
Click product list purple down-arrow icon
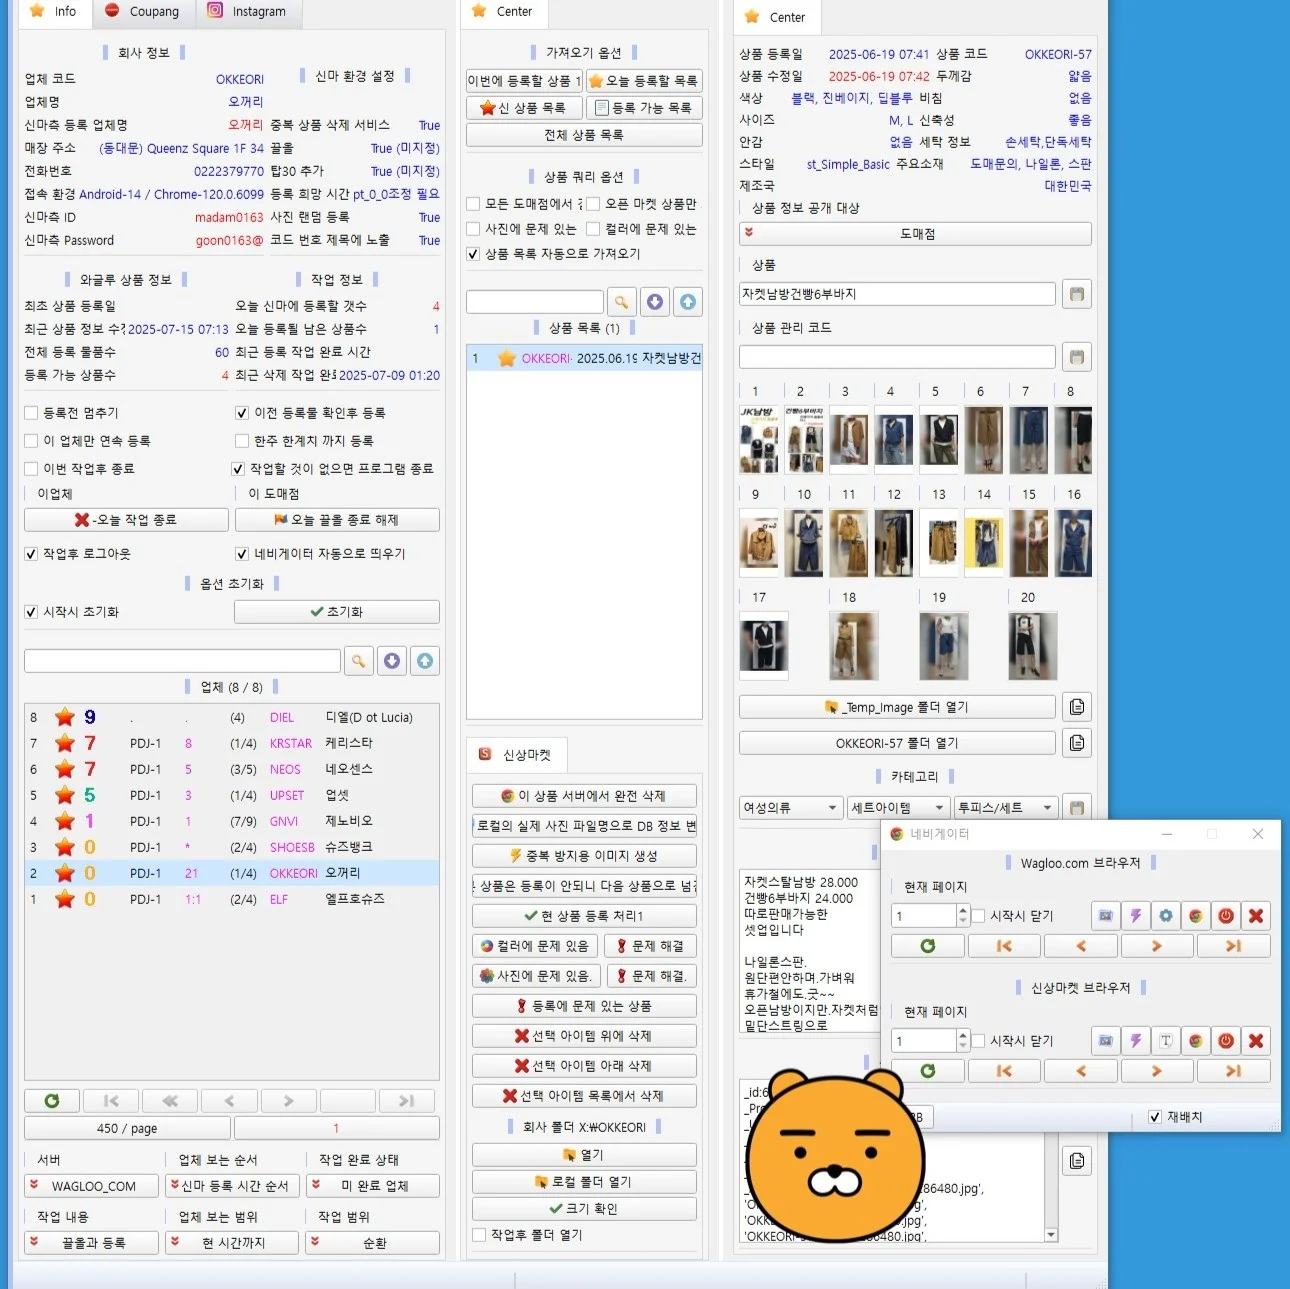pyautogui.click(x=655, y=302)
